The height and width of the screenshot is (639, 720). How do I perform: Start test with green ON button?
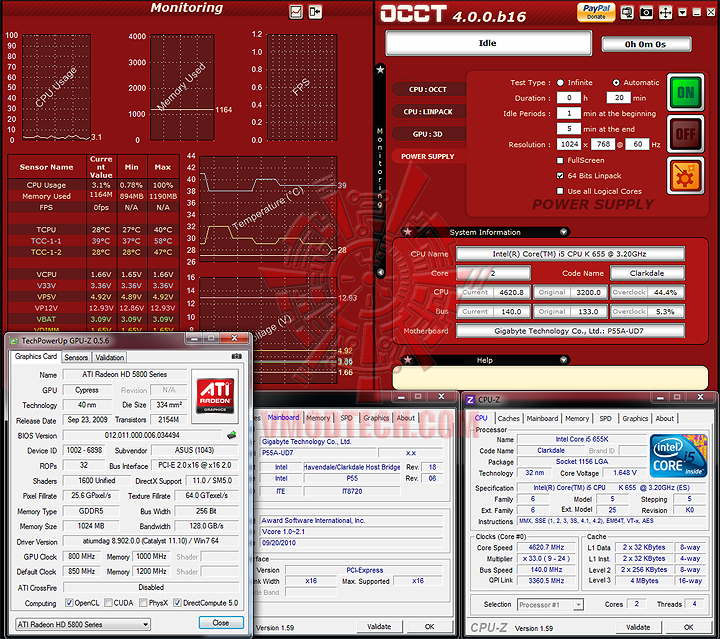686,93
